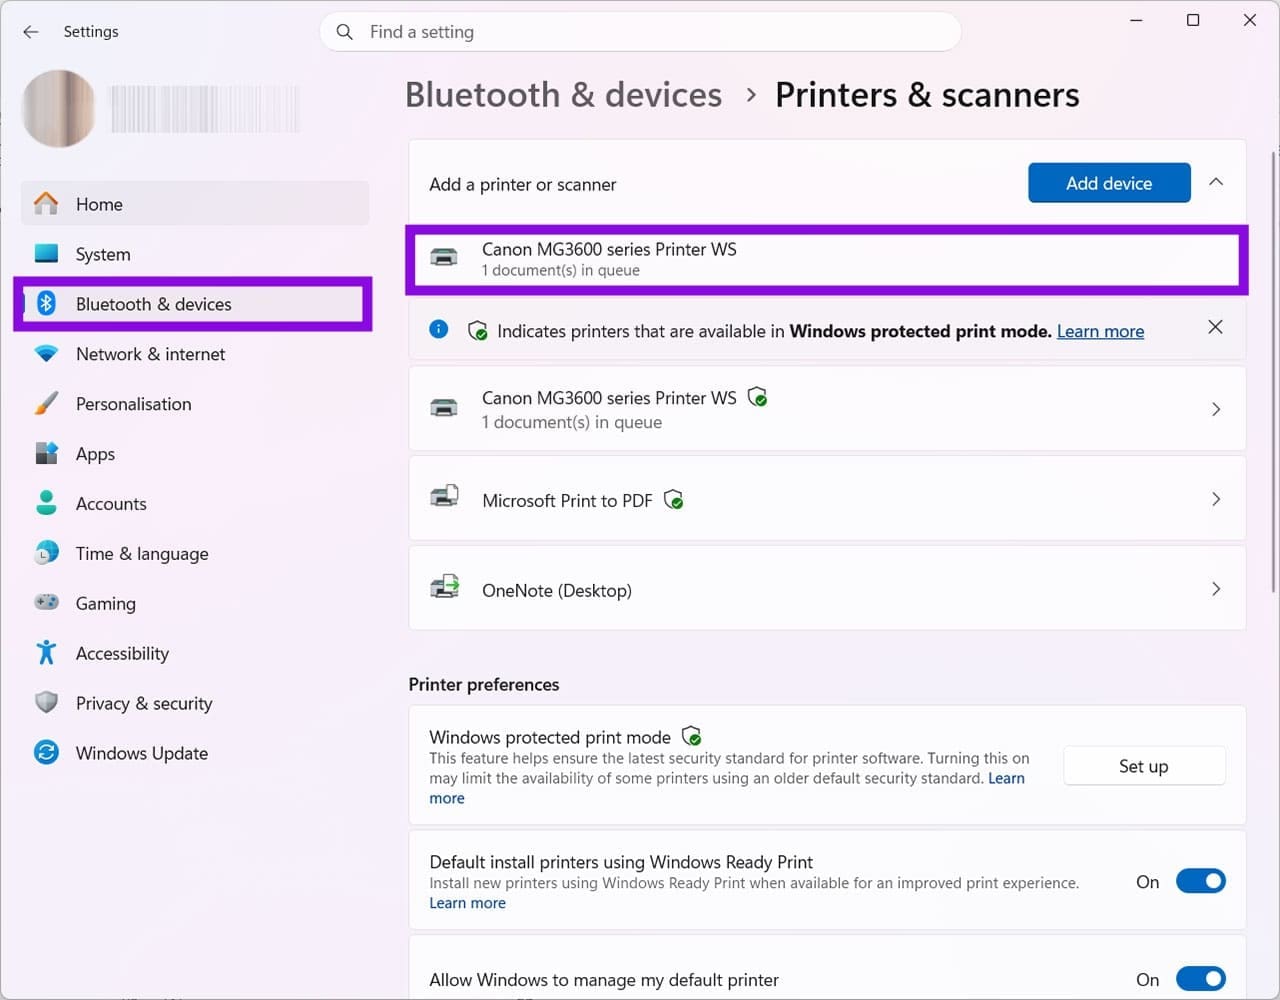Open Privacy & security settings
The height and width of the screenshot is (1000, 1280).
click(x=195, y=703)
